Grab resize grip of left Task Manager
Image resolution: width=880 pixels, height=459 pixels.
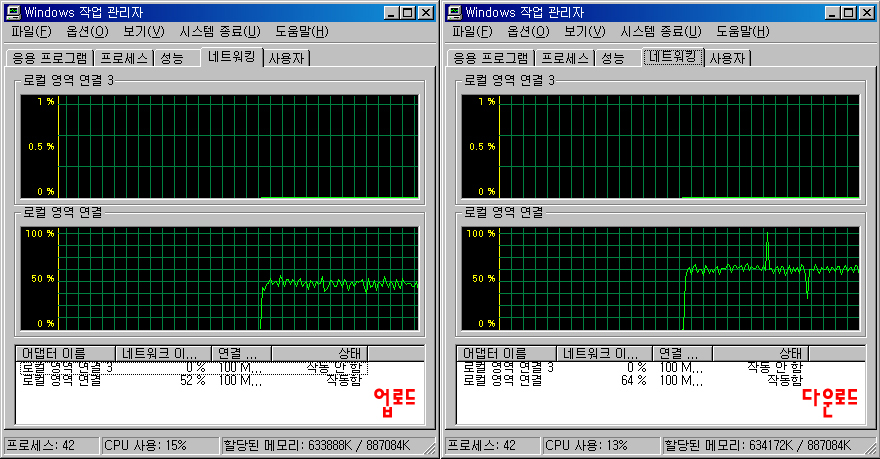click(430, 448)
